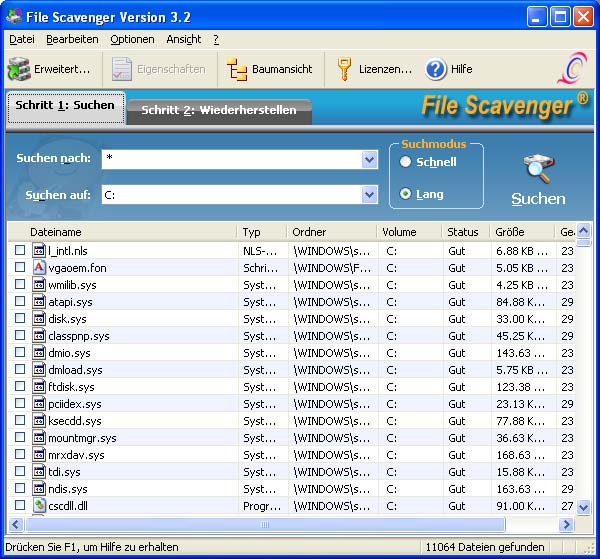
Task: Click the scroll down arrow
Action: click(x=584, y=507)
